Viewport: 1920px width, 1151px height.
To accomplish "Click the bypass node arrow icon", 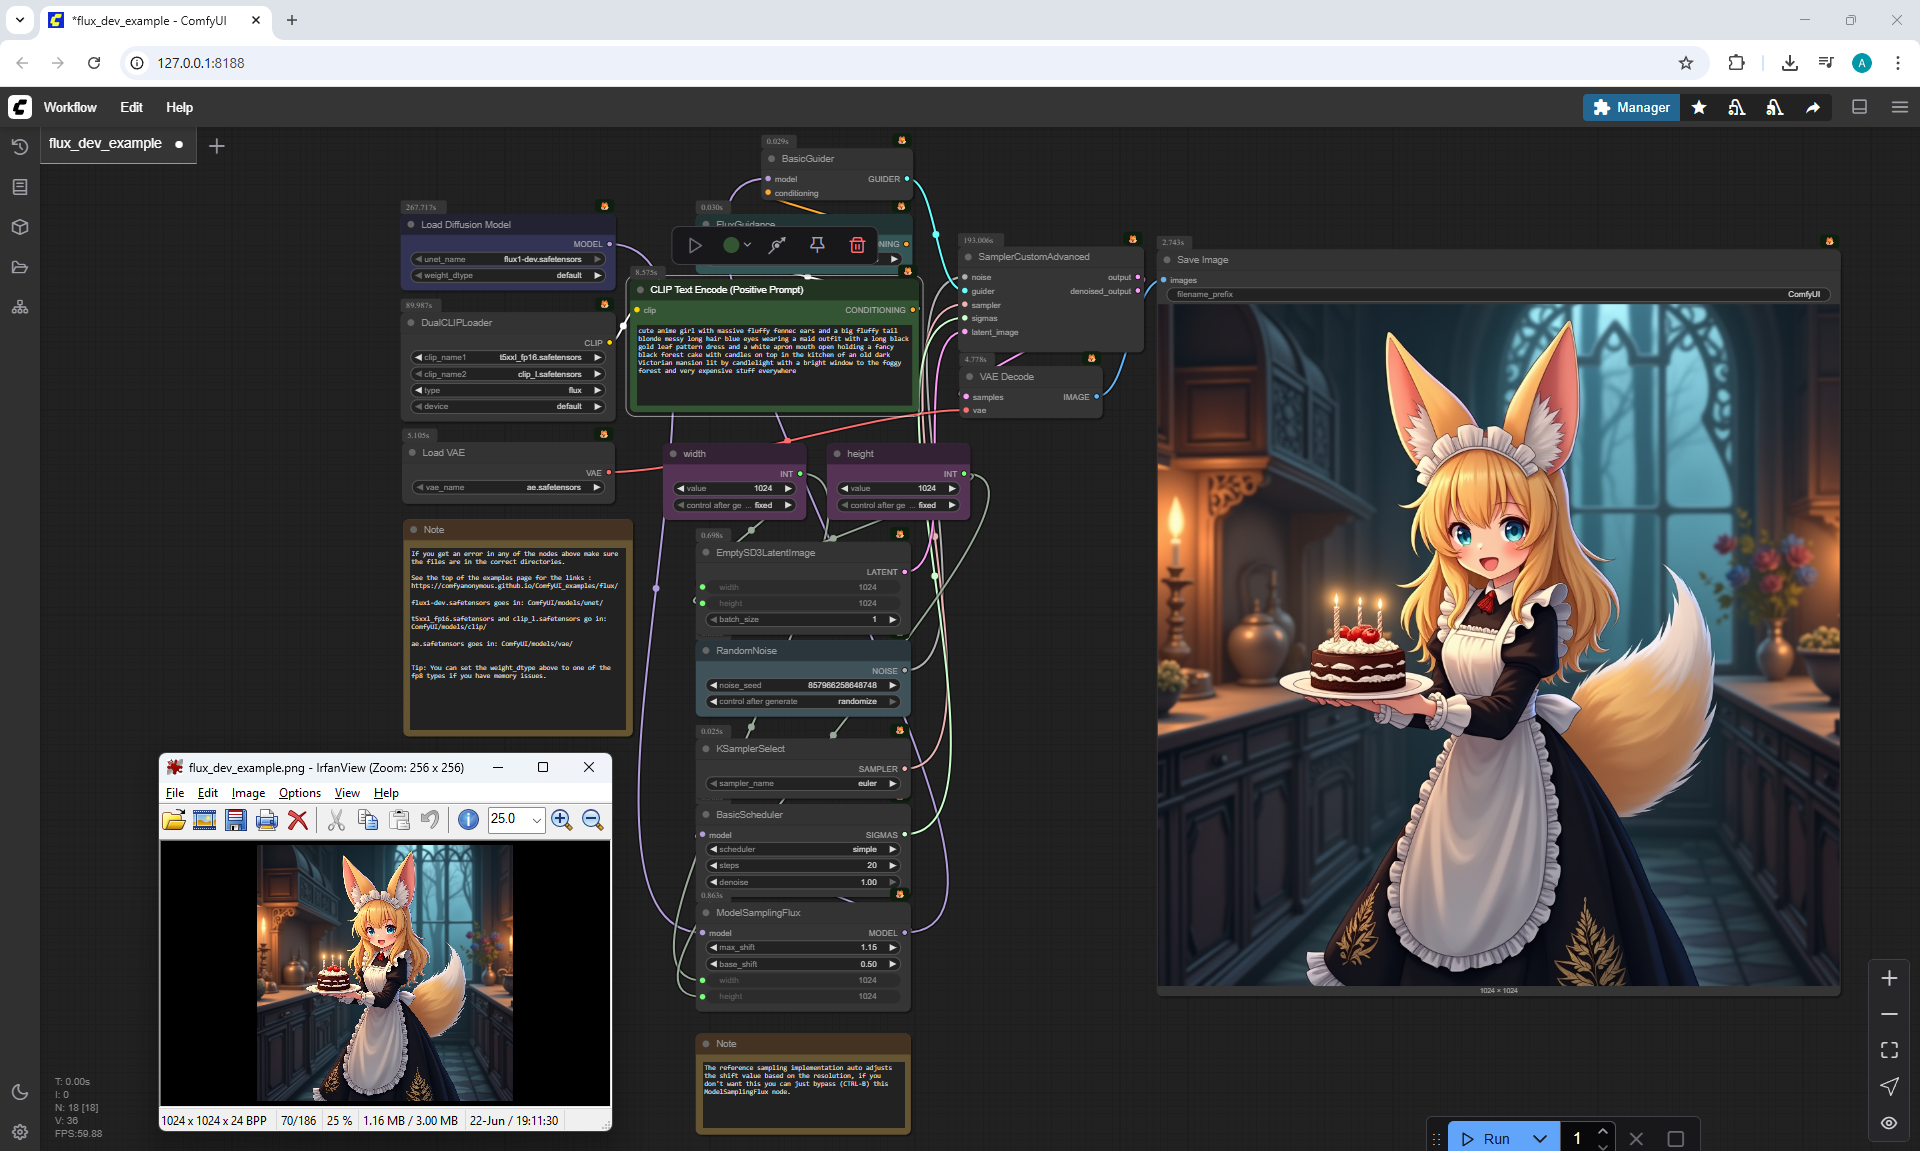I will coord(777,245).
